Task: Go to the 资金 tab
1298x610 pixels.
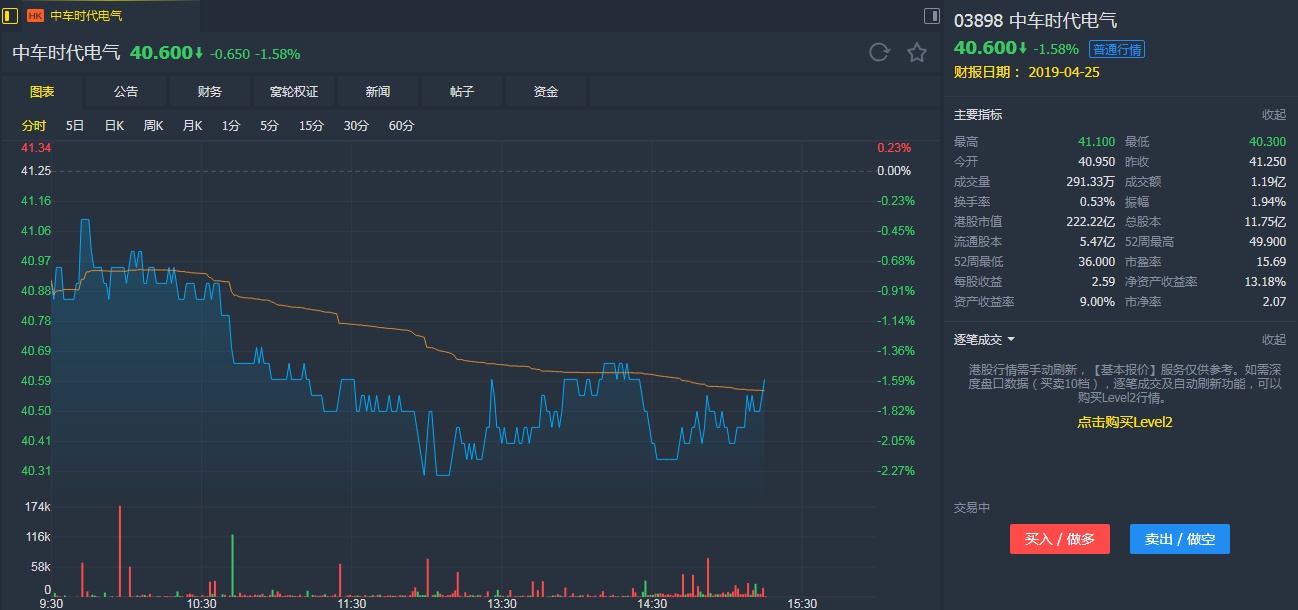Action: pyautogui.click(x=546, y=91)
